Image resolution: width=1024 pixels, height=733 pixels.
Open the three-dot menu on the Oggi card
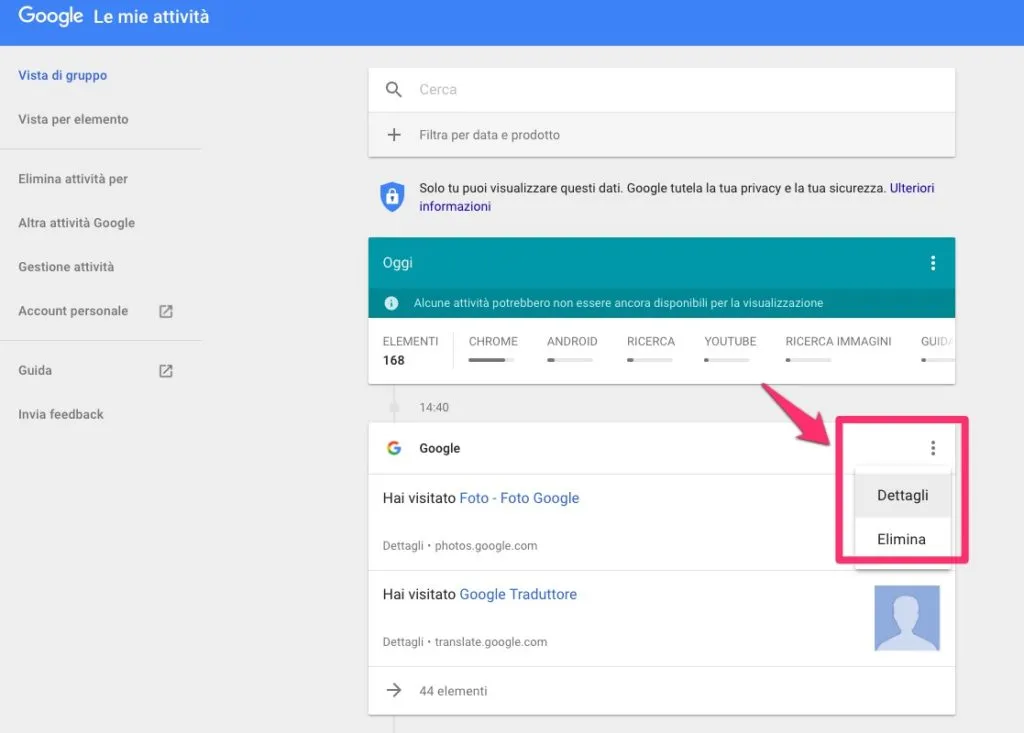coord(933,263)
